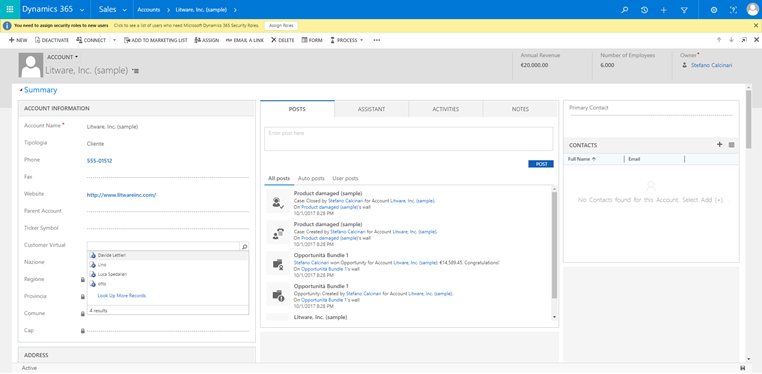The height and width of the screenshot is (374, 762).
Task: Click the Email column header
Action: (634, 159)
